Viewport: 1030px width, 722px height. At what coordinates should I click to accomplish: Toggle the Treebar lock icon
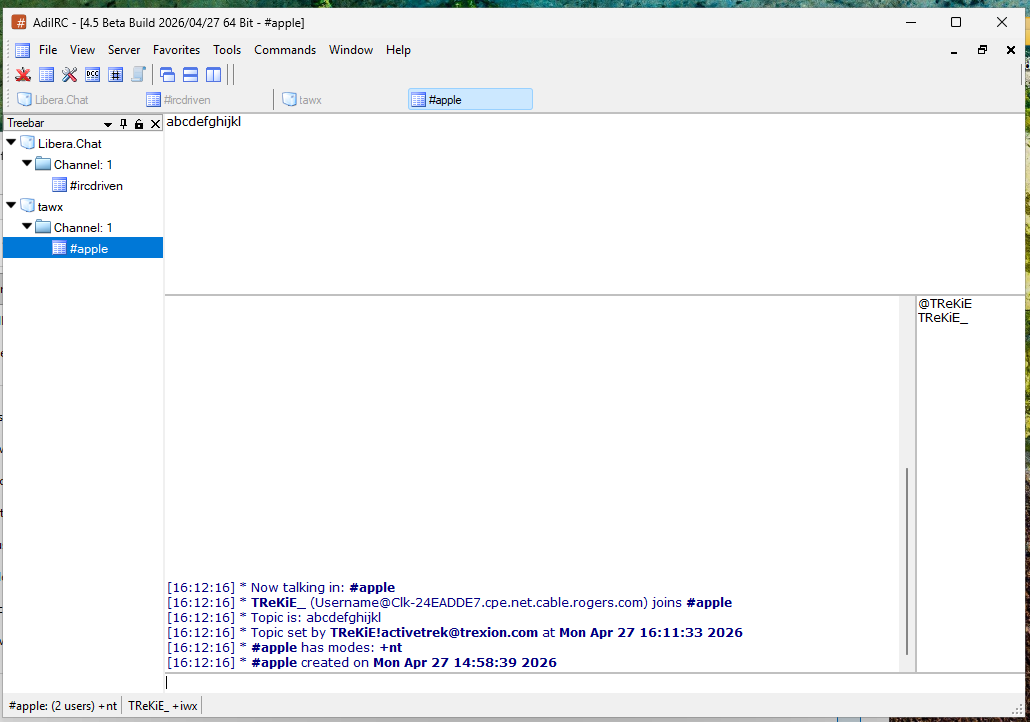pyautogui.click(x=139, y=123)
